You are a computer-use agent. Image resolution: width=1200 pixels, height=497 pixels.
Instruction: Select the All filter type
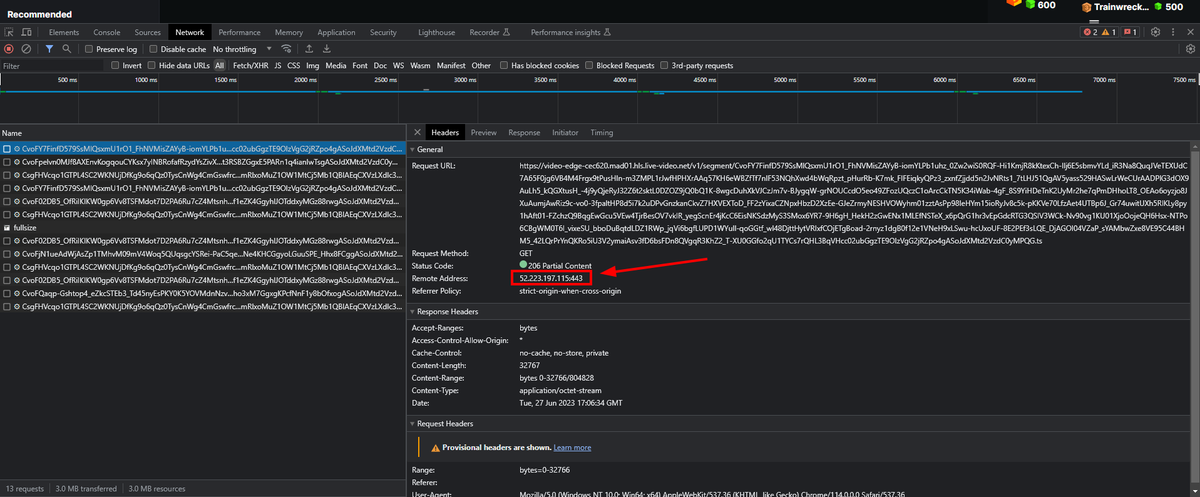tap(220, 65)
